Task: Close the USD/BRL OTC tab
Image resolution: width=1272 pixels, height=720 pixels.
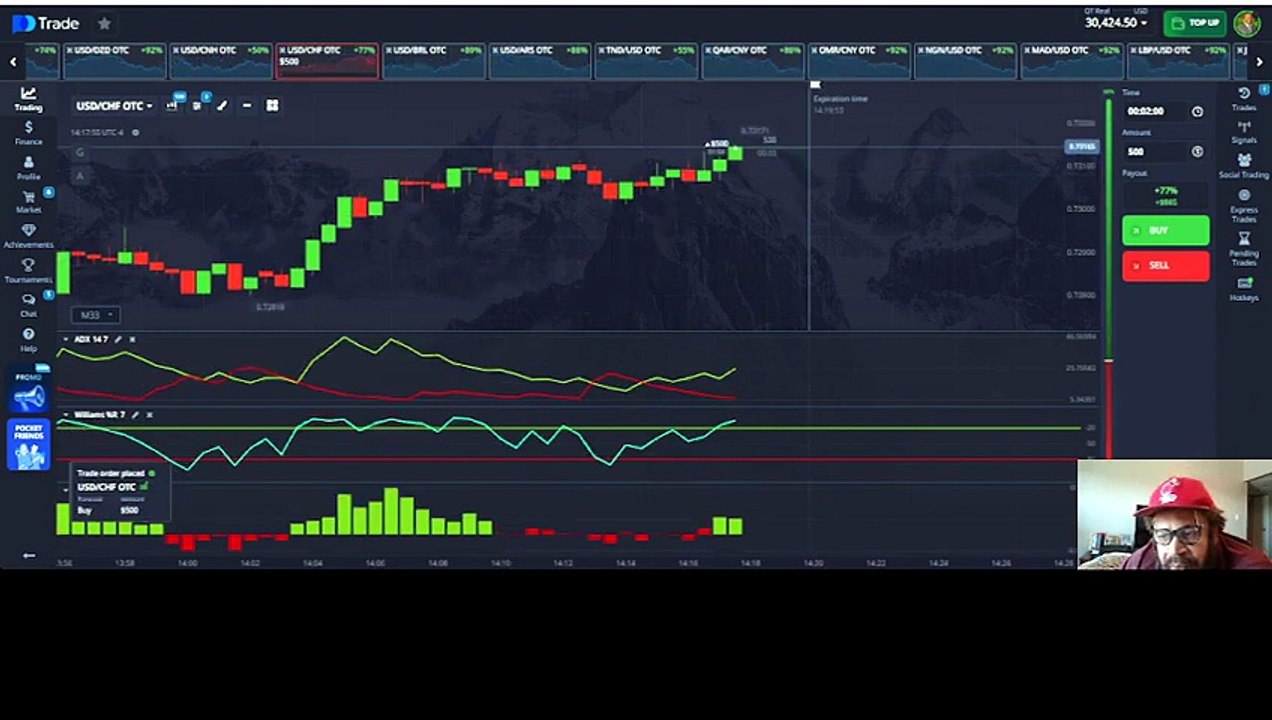Action: 389,50
